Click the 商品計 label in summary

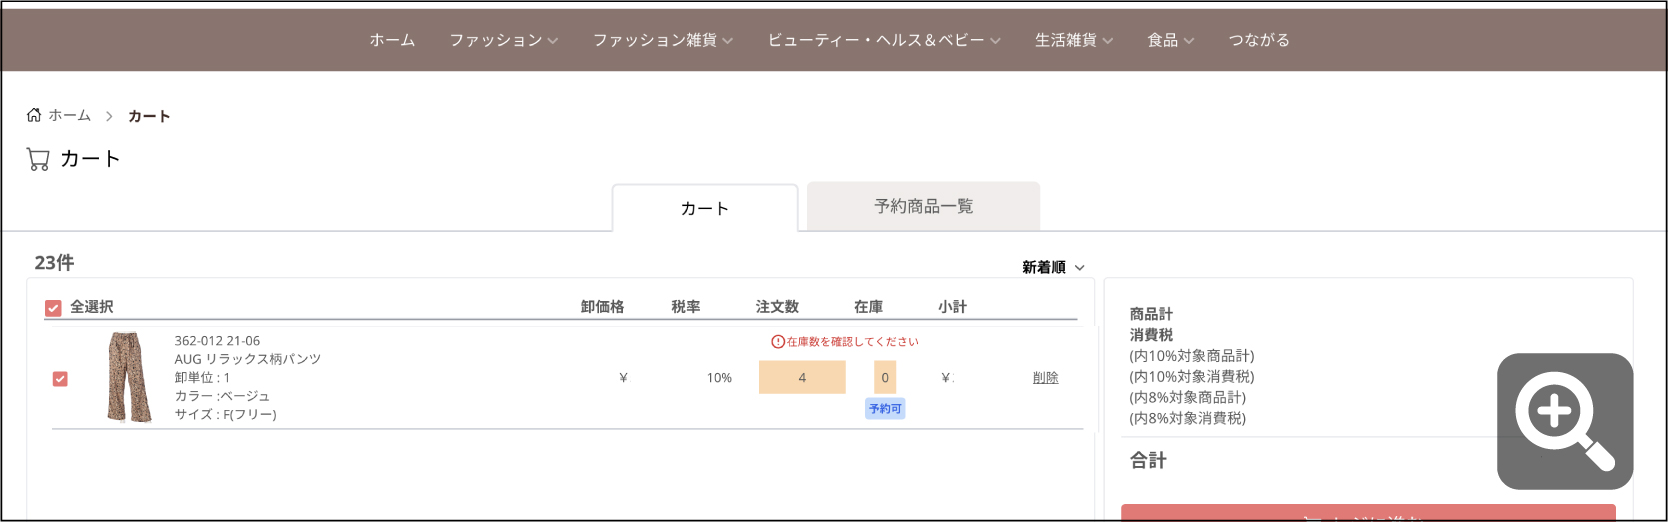tap(1151, 314)
